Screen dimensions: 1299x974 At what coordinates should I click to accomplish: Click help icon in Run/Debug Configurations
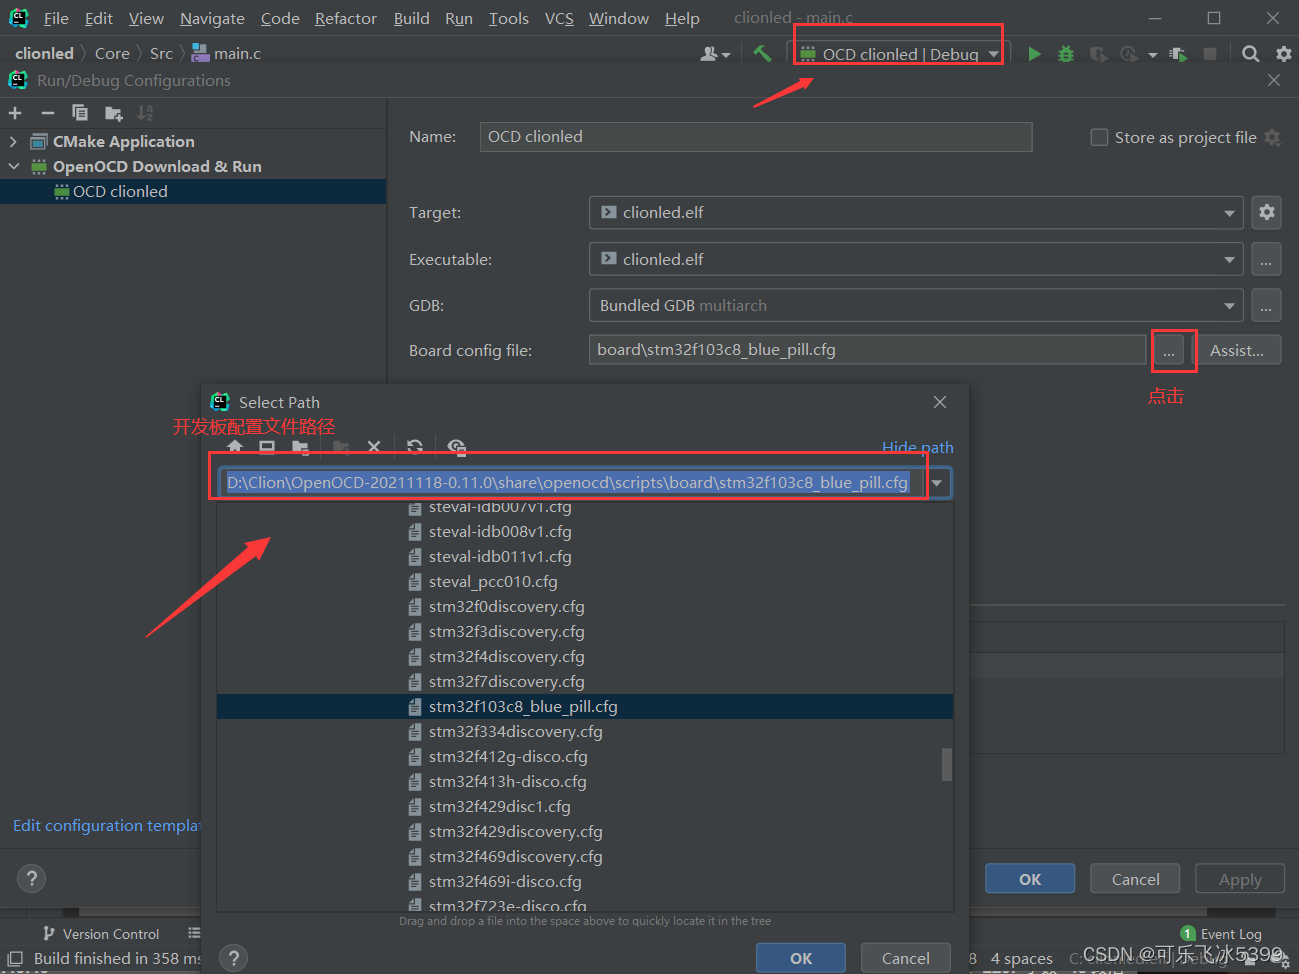click(31, 878)
